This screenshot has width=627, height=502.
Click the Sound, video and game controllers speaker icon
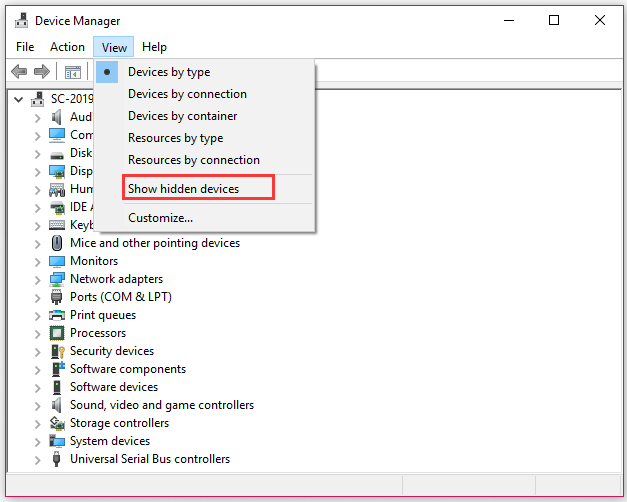[x=57, y=405]
